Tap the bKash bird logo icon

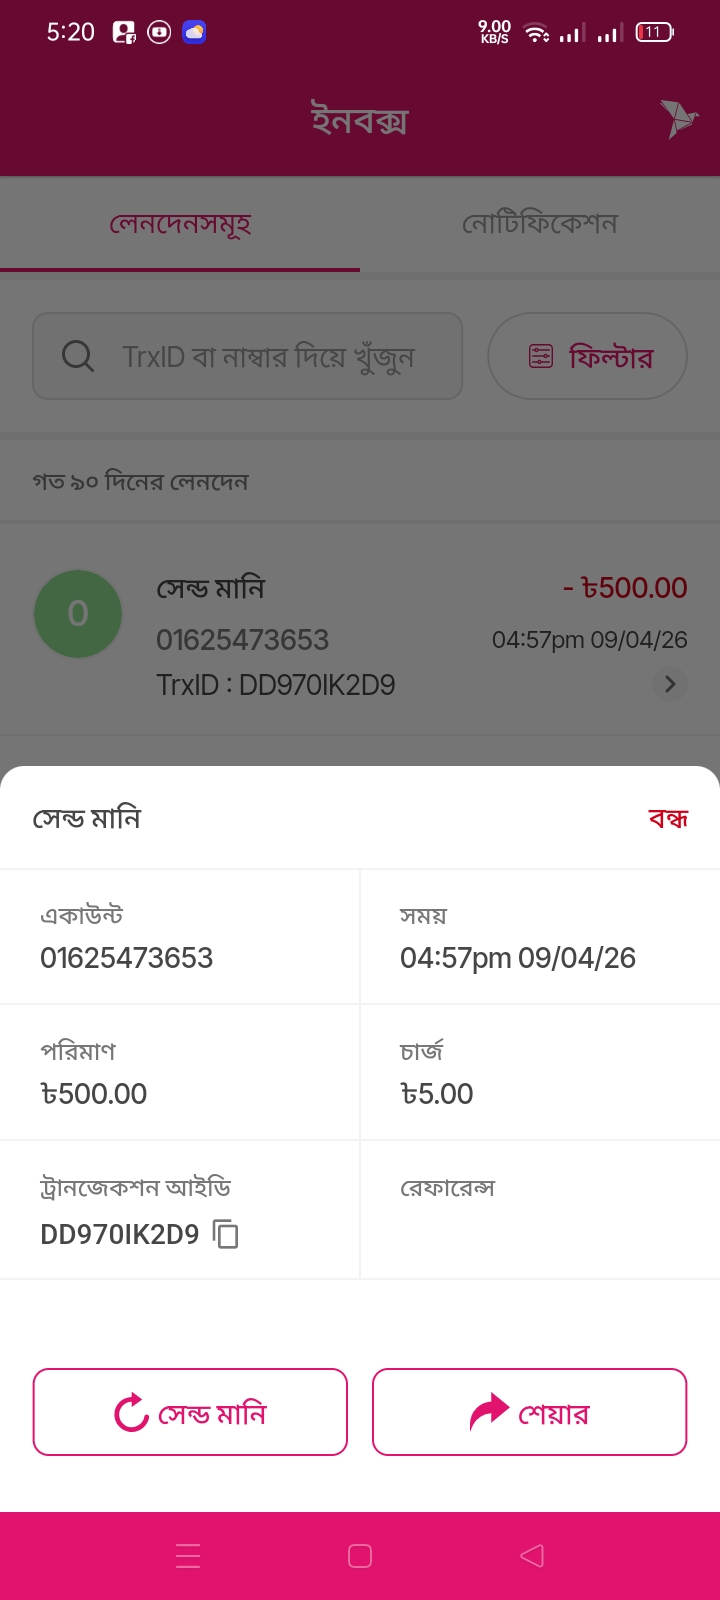pyautogui.click(x=678, y=119)
